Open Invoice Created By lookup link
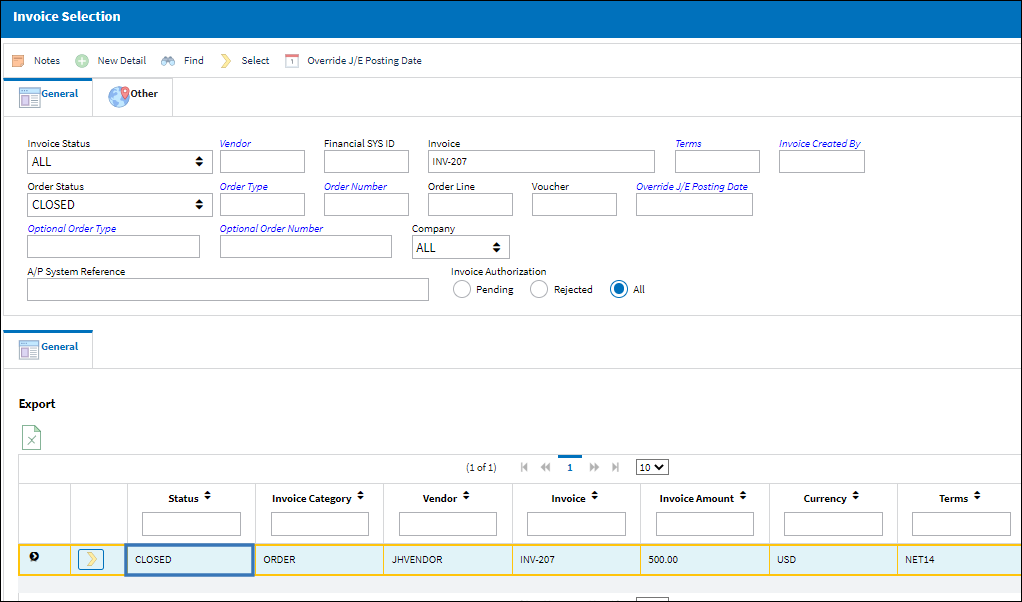Screen dimensions: 1022x602 820,143
